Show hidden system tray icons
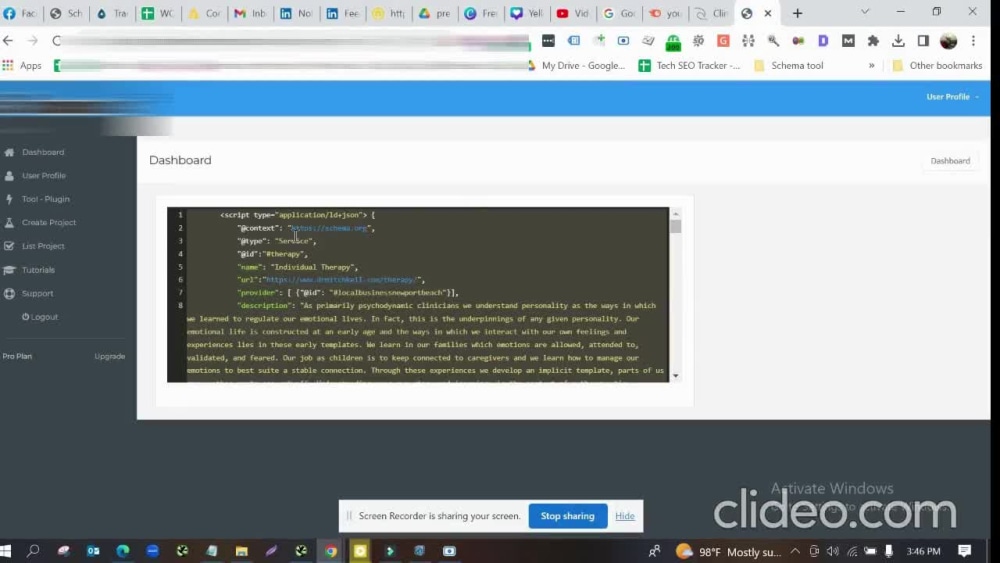The width and height of the screenshot is (1000, 563). click(795, 551)
